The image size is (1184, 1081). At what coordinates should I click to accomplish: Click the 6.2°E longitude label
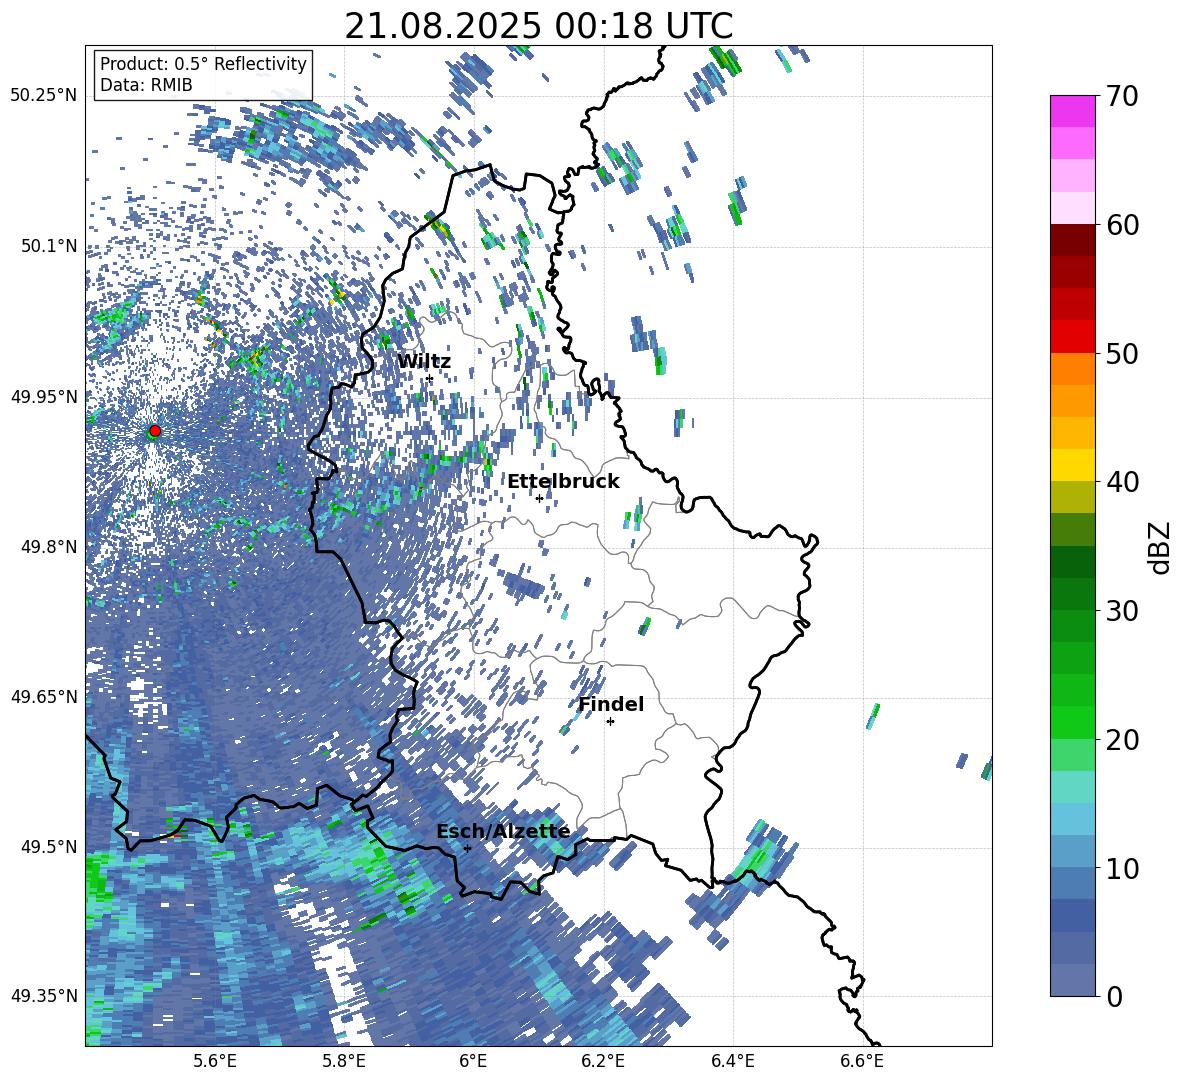point(603,1061)
